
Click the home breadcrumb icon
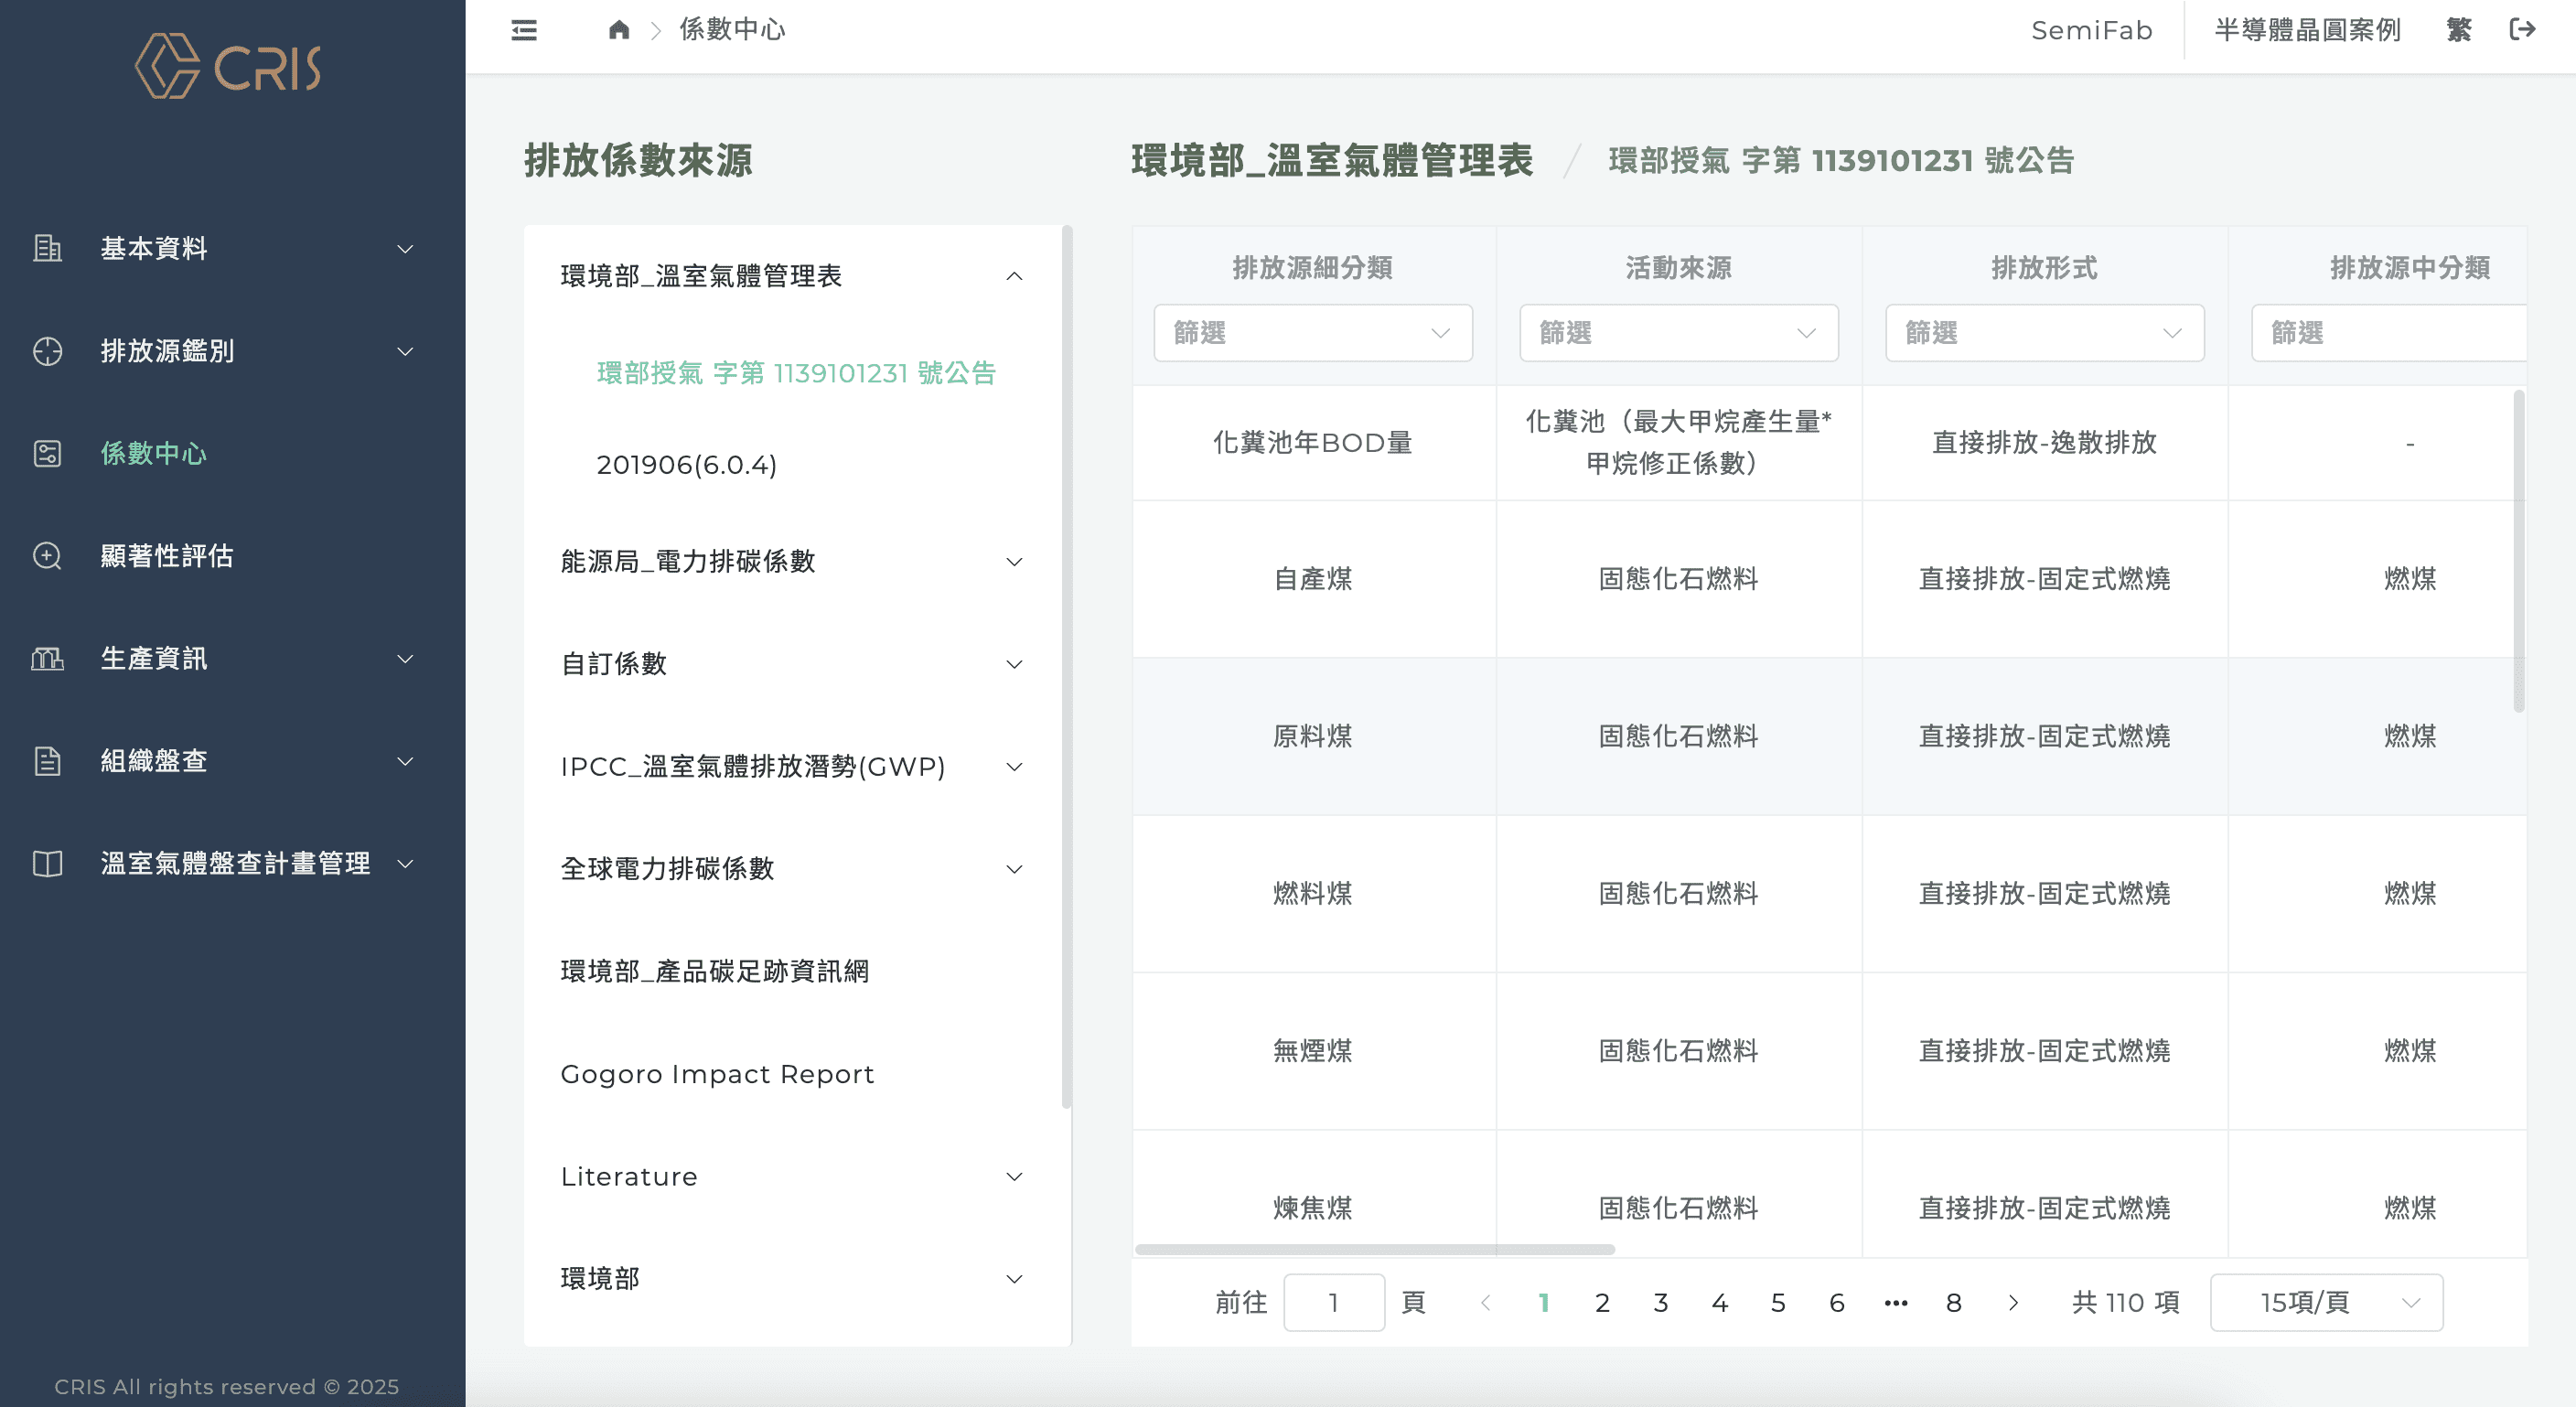click(619, 30)
